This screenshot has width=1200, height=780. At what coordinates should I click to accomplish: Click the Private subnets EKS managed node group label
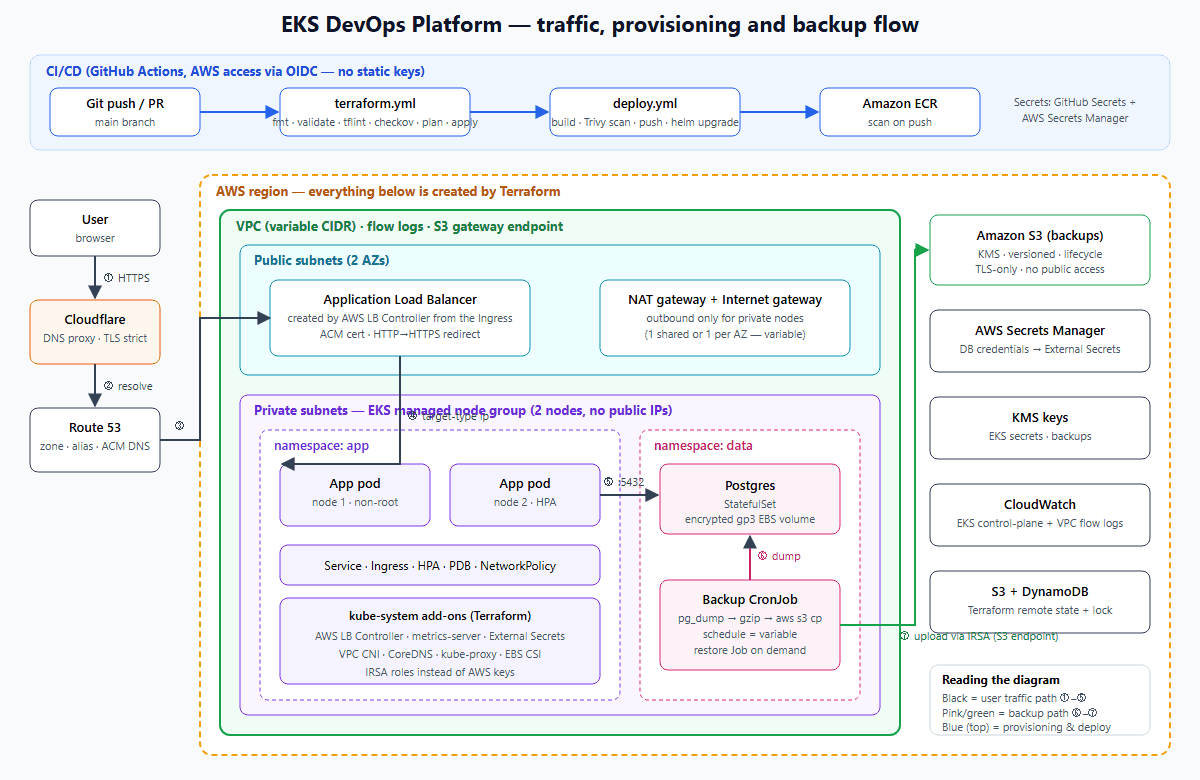(463, 410)
